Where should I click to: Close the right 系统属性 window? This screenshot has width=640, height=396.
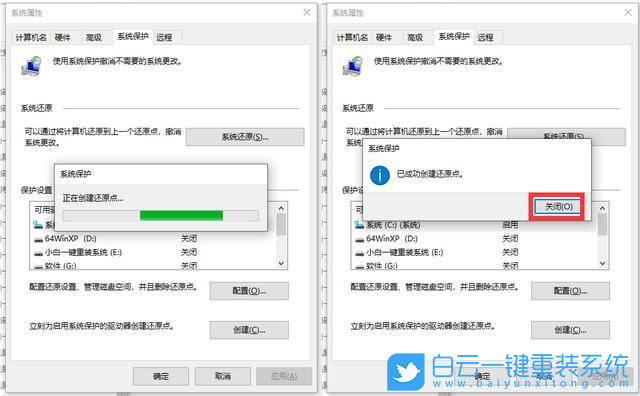point(628,13)
